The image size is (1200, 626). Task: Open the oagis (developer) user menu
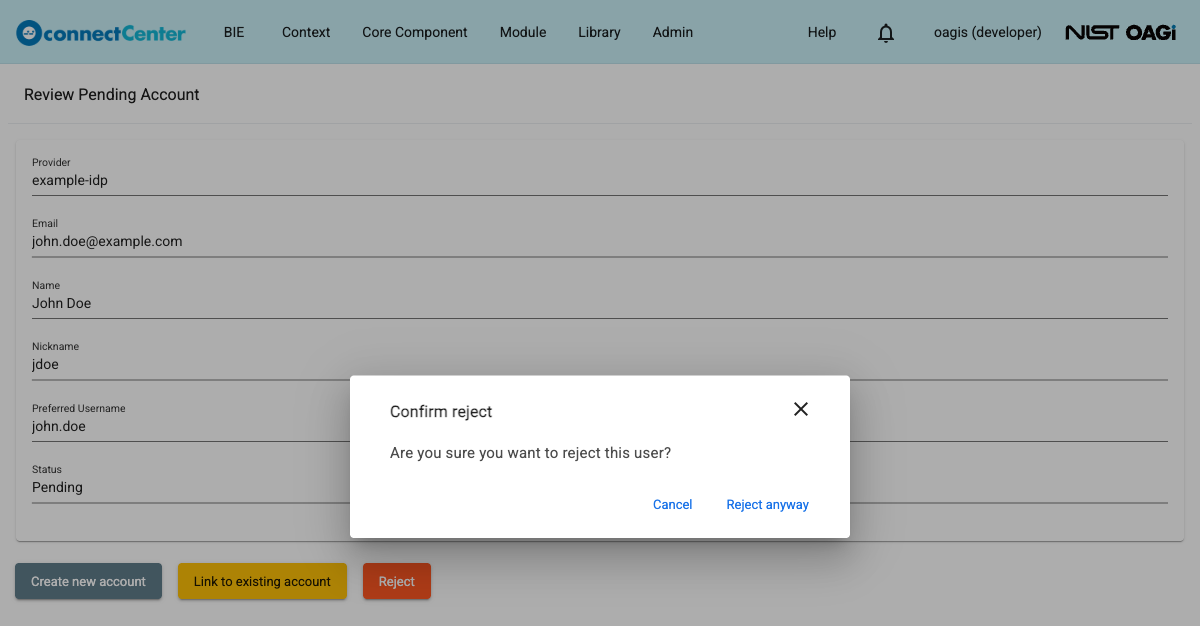click(987, 32)
